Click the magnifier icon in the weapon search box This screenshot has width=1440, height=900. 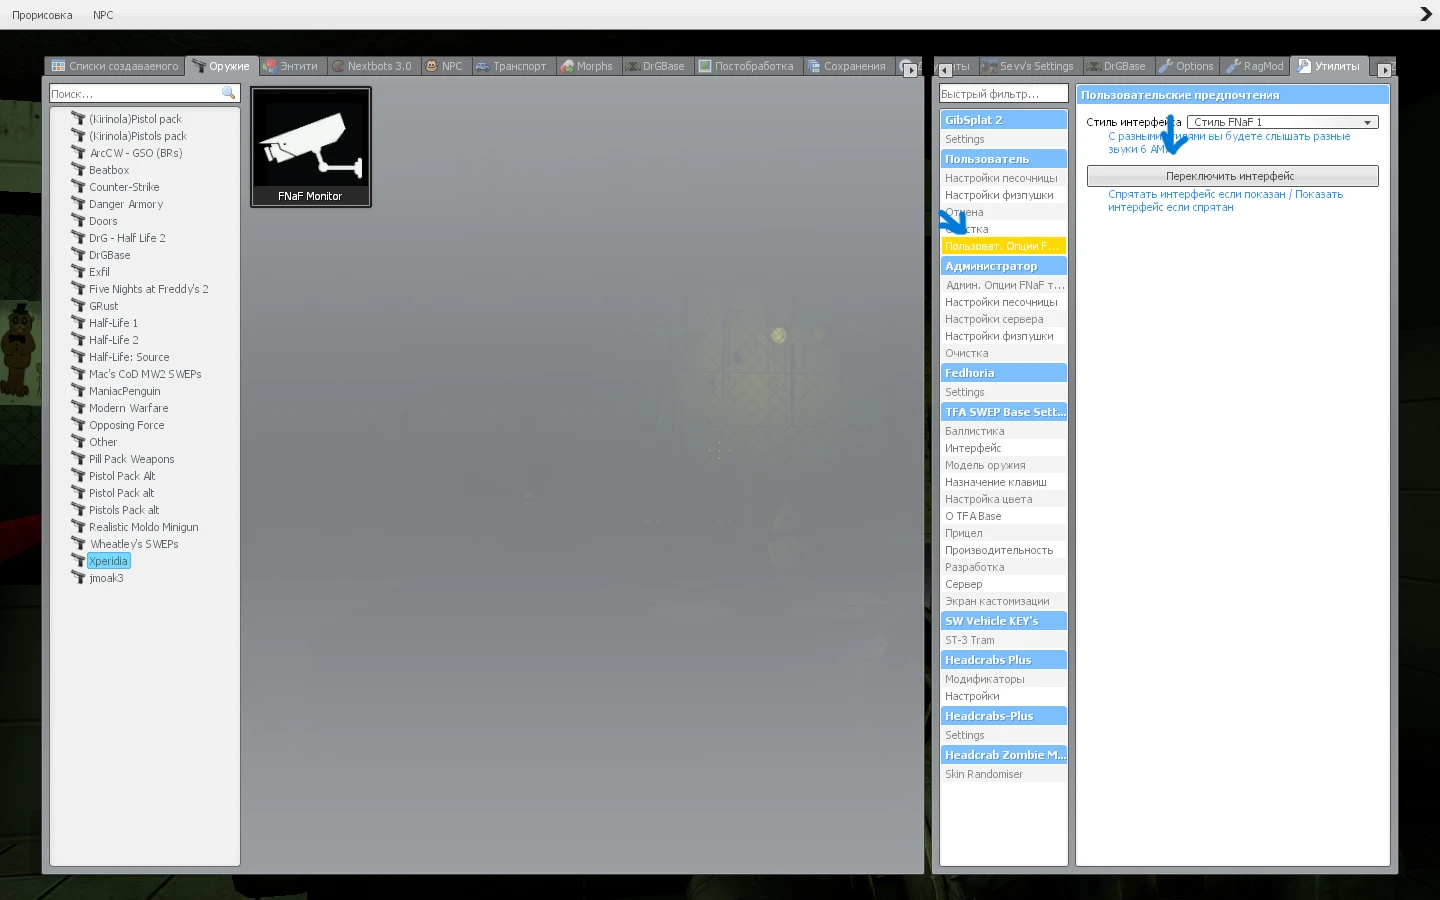pos(228,93)
